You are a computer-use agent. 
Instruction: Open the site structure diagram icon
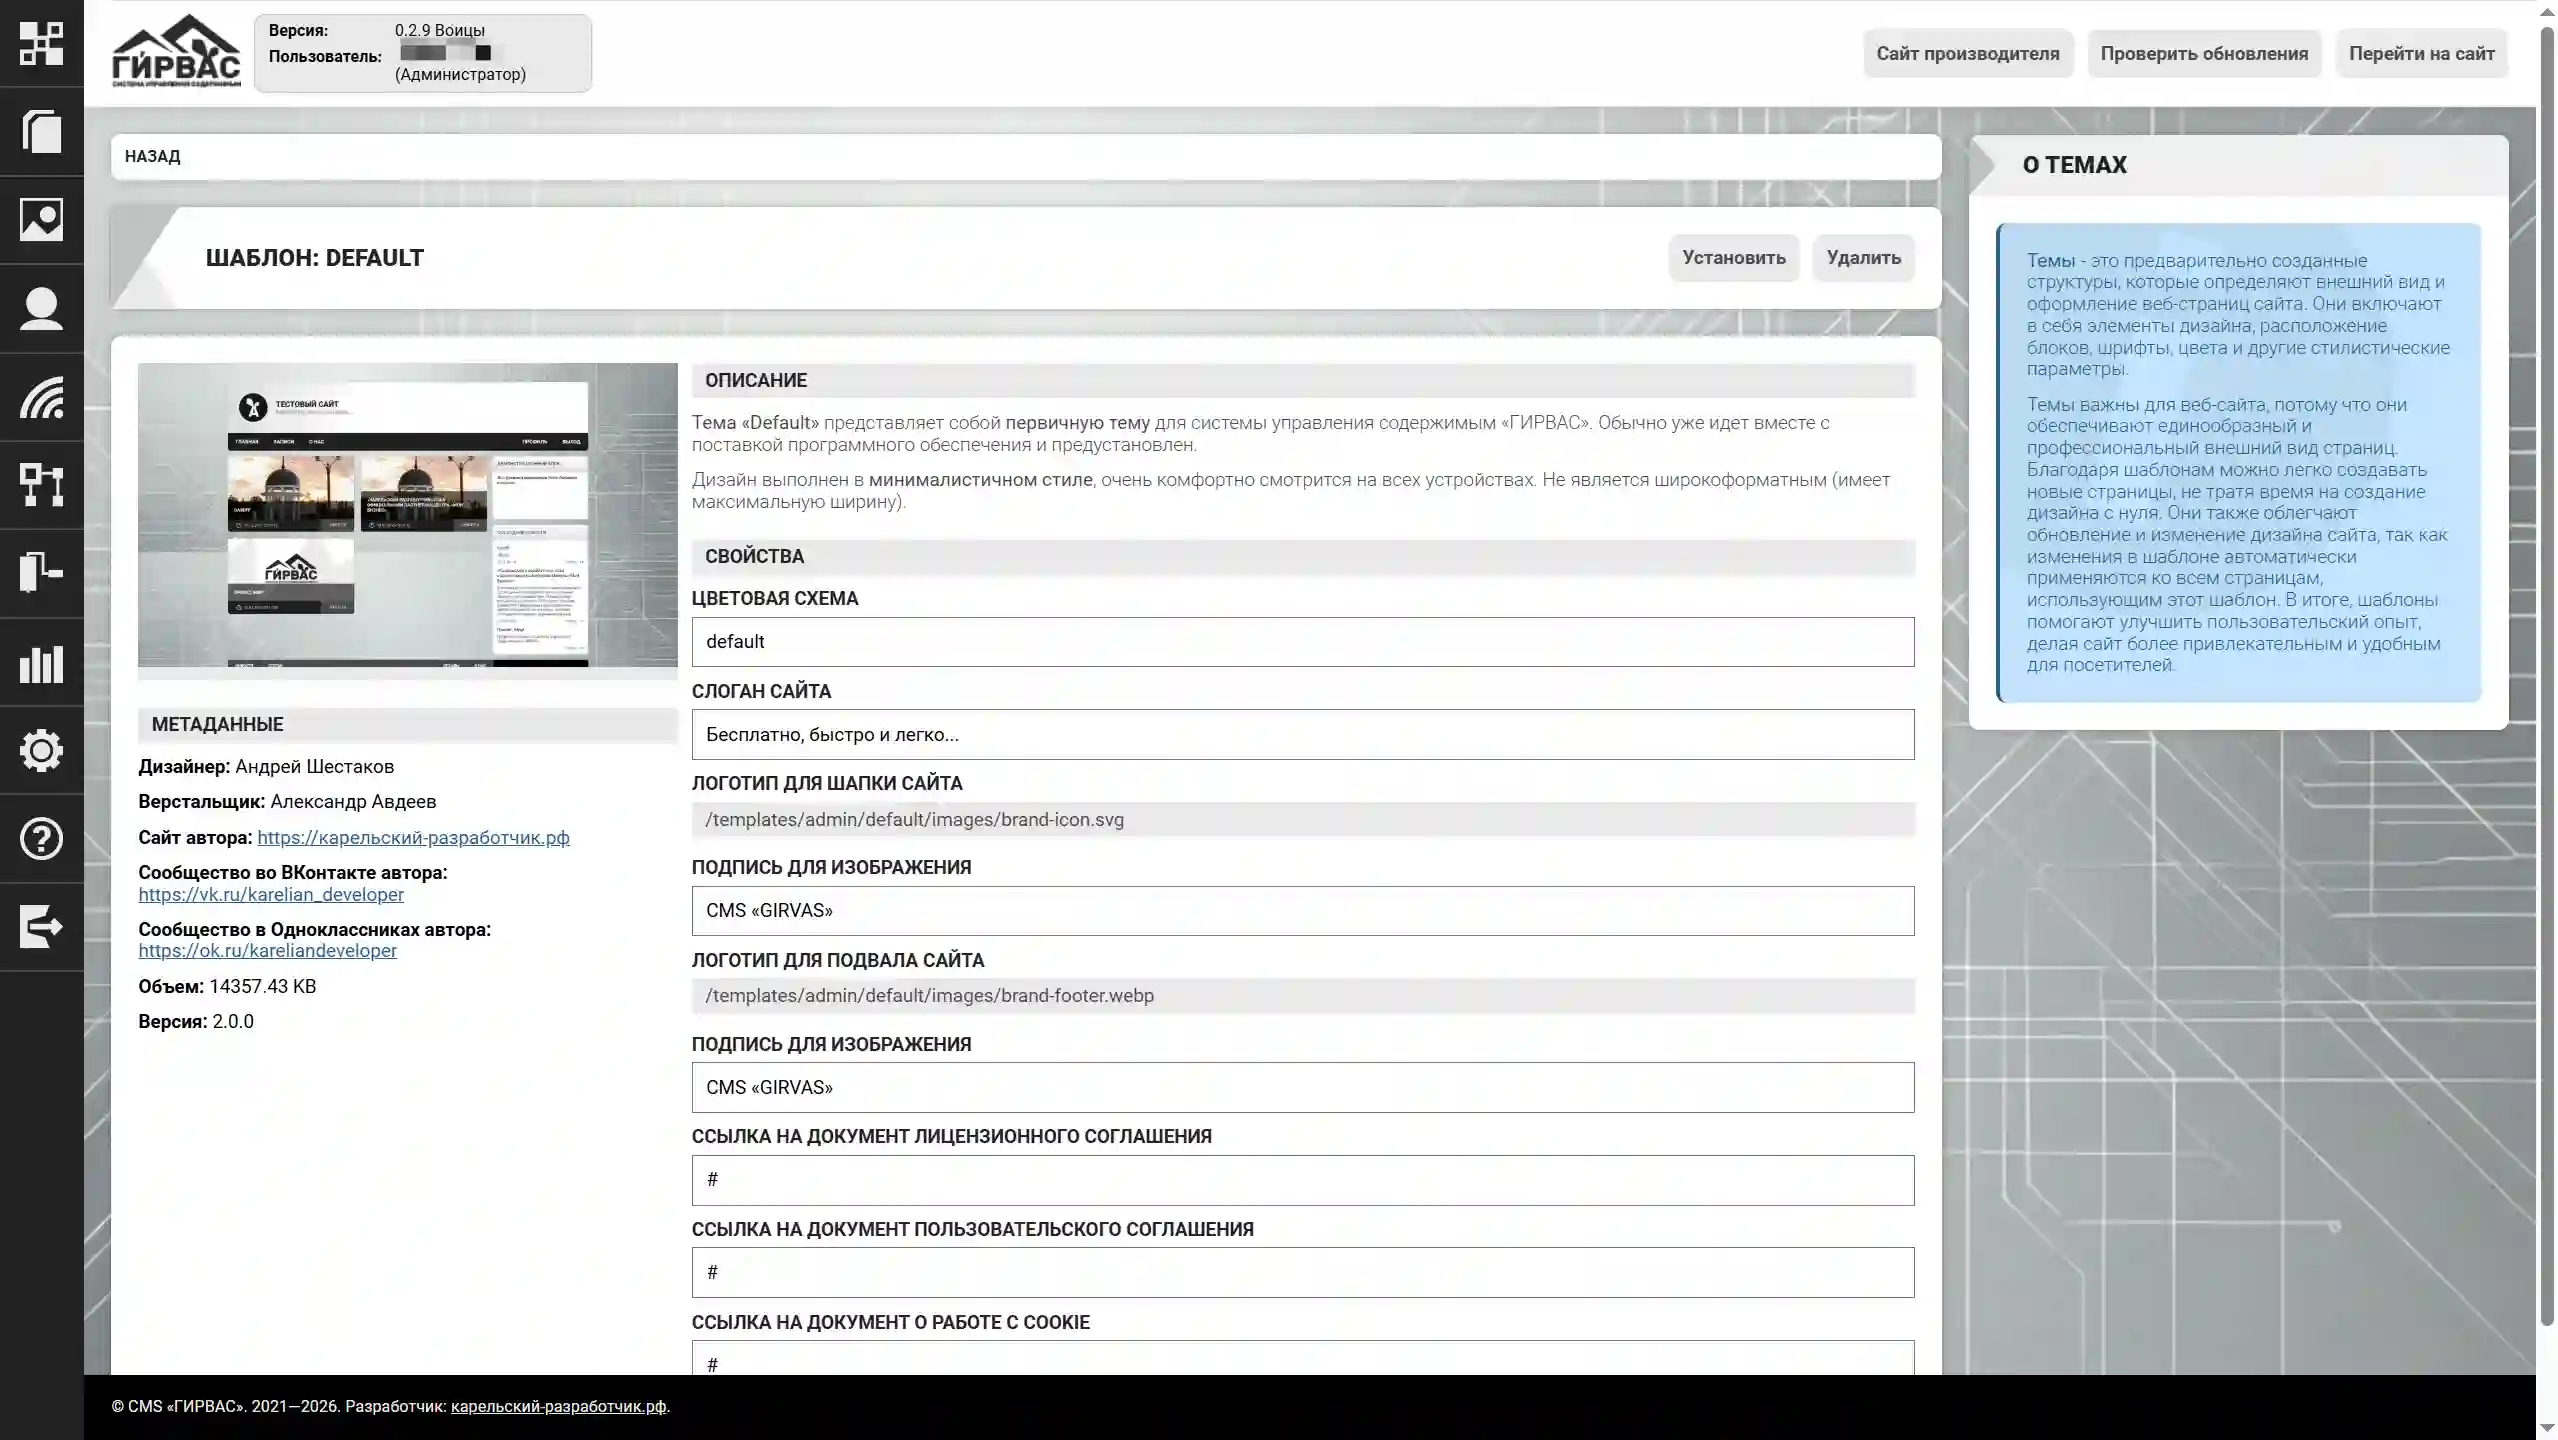point(41,485)
